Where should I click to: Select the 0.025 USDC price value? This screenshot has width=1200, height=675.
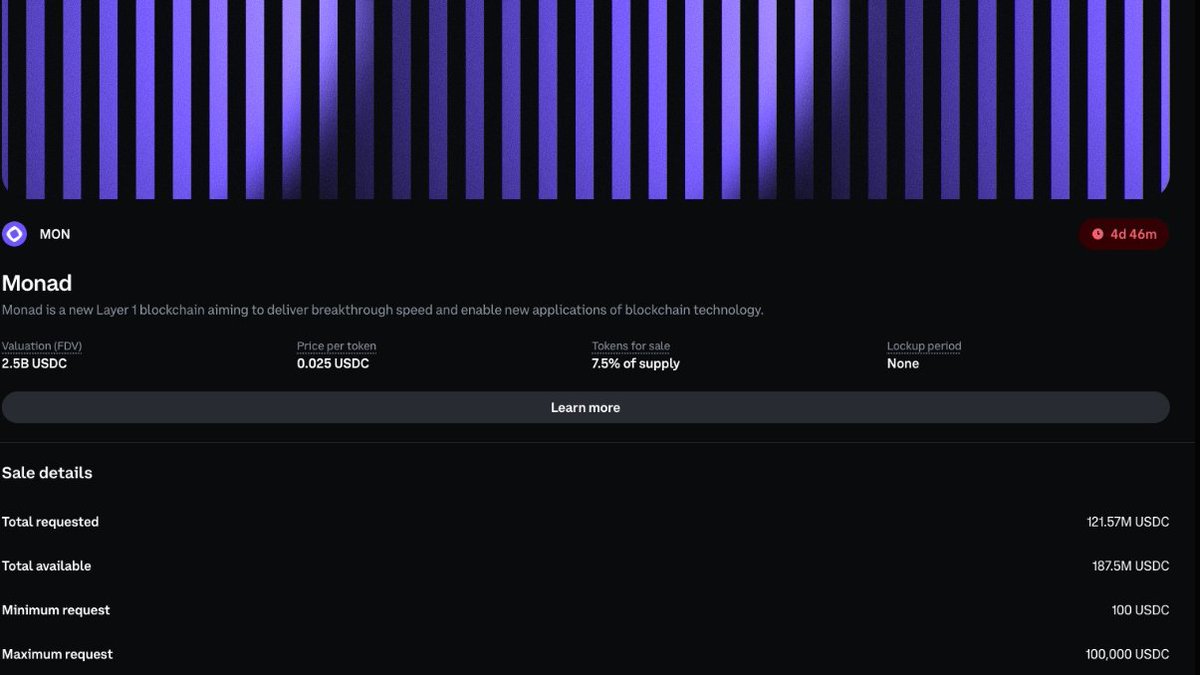click(x=333, y=364)
